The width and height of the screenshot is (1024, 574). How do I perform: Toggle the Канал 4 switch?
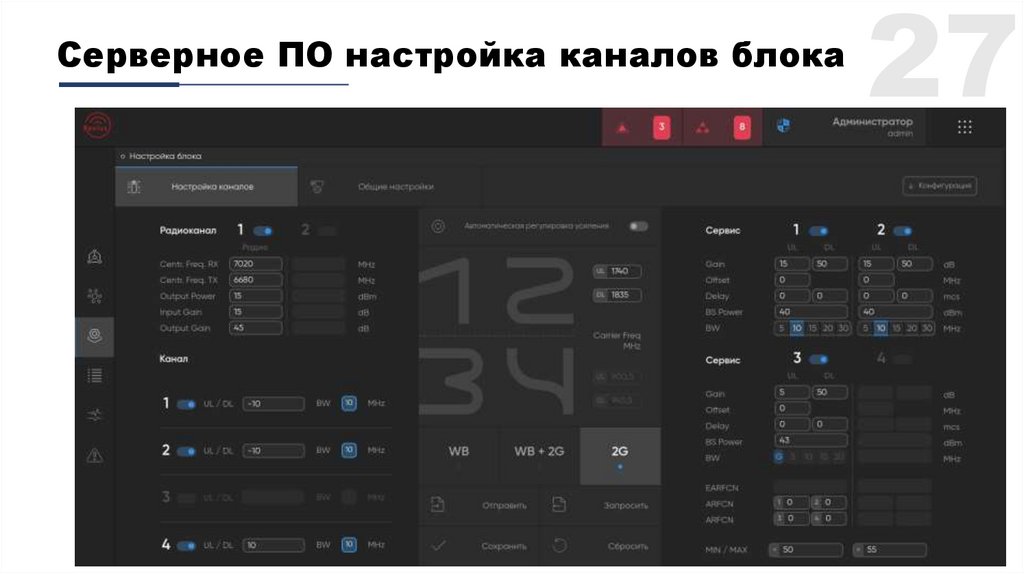coord(186,545)
